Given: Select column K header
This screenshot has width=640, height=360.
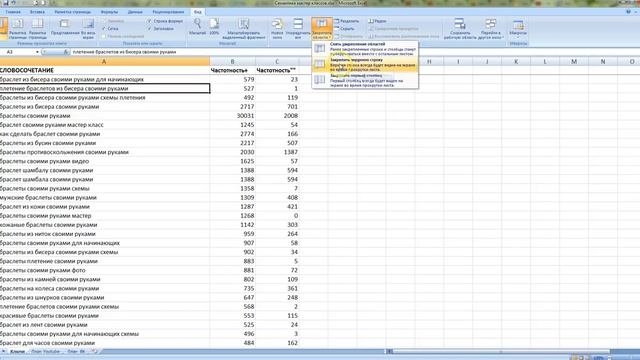Looking at the screenshot, I should pyautogui.click(x=516, y=62).
